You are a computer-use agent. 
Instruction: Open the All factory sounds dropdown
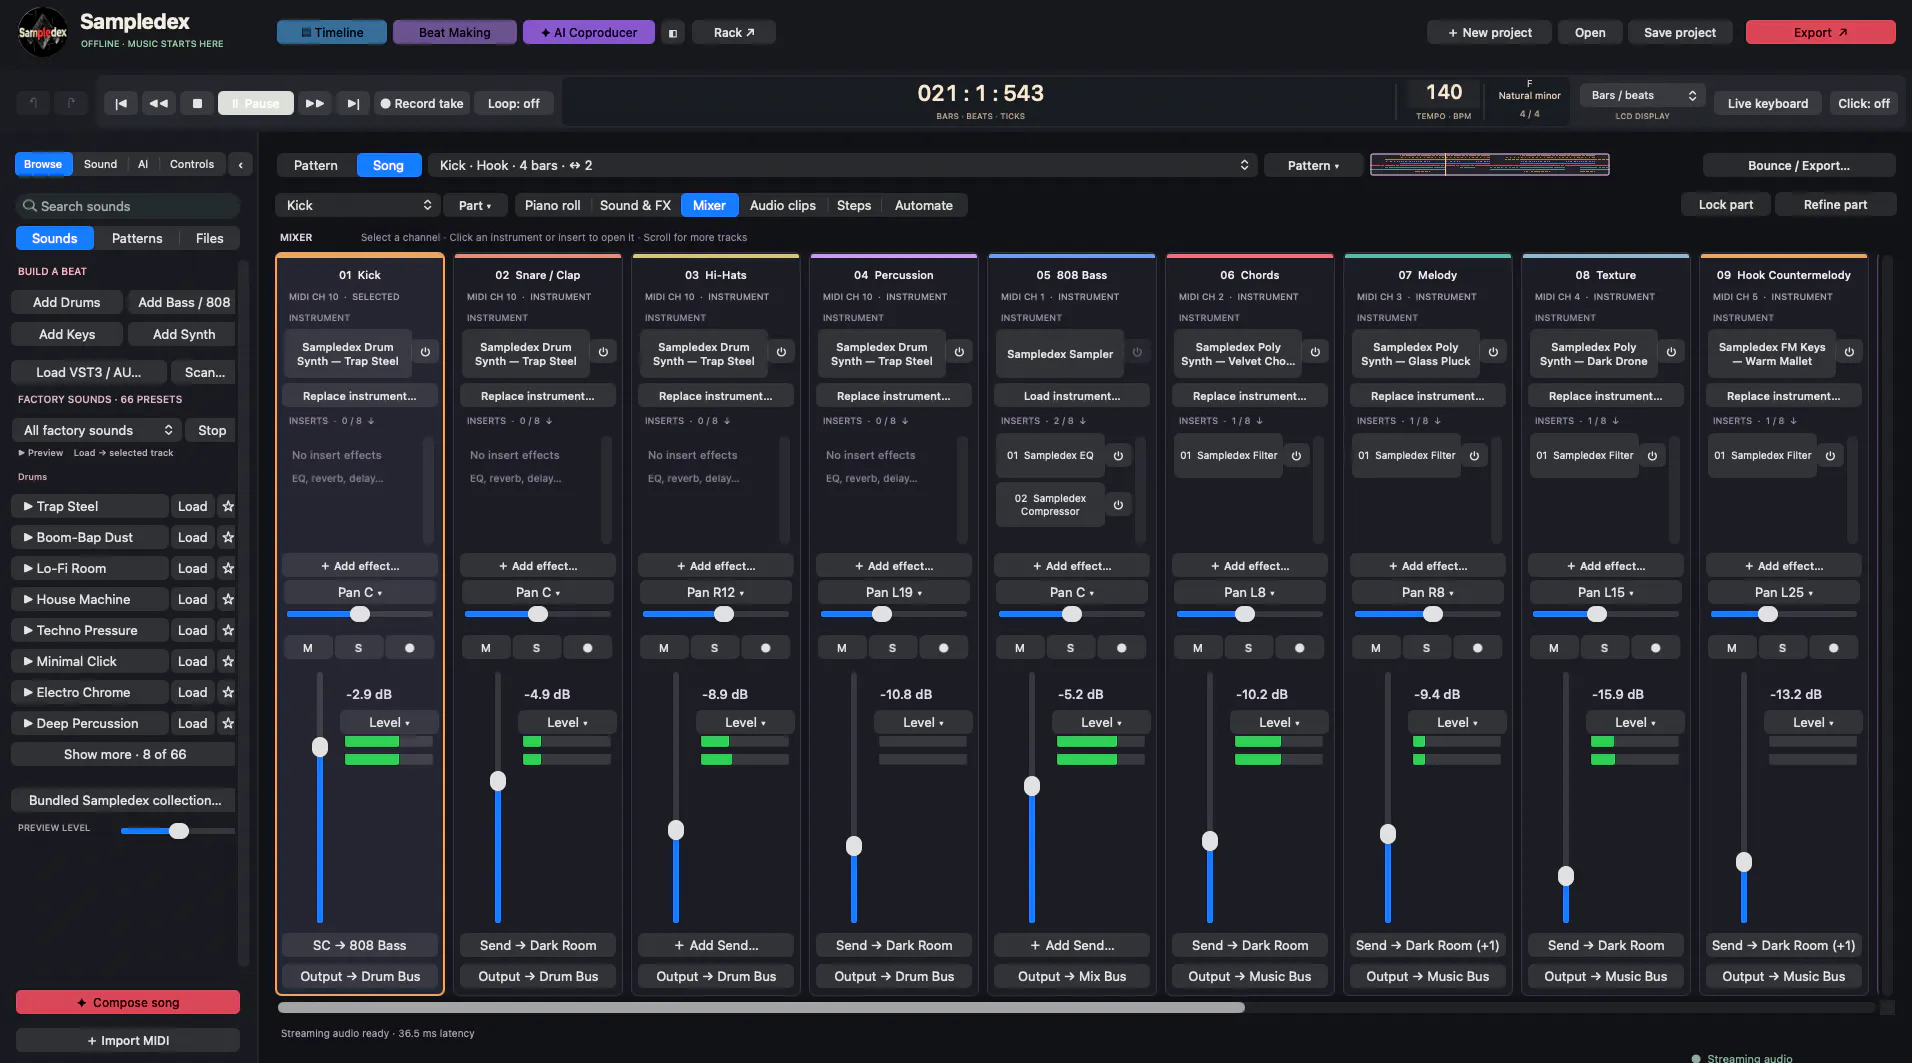(97, 430)
